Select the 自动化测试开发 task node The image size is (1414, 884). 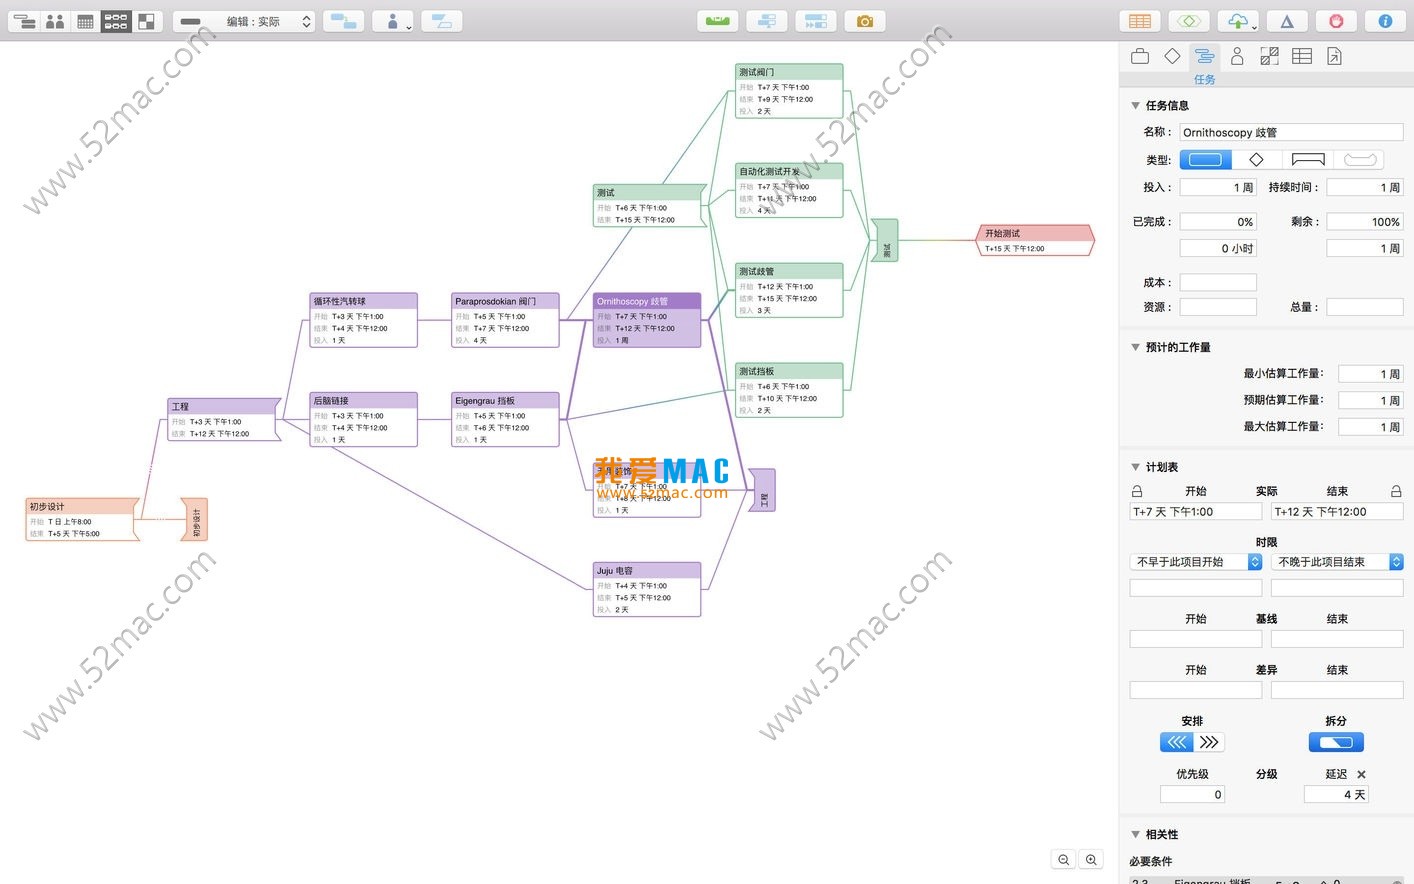789,190
